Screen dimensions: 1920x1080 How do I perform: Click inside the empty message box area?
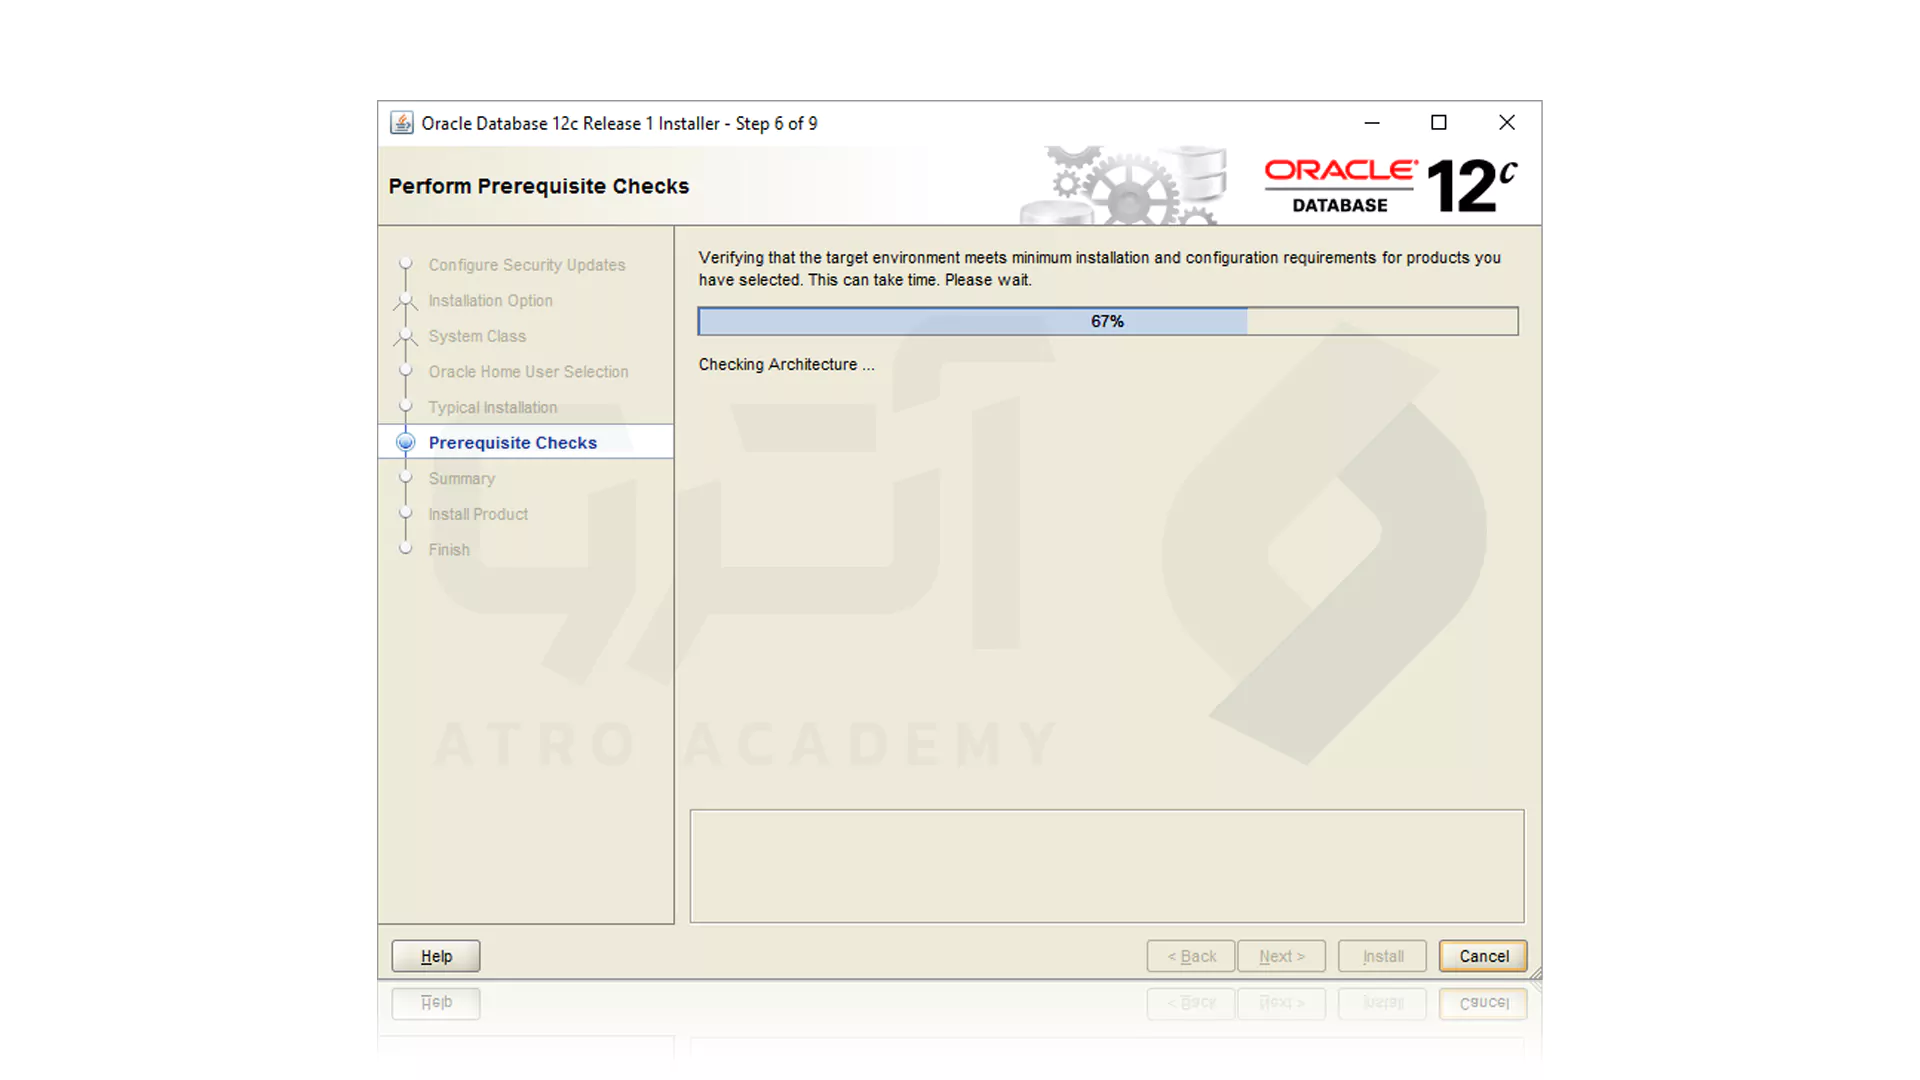tap(1107, 865)
